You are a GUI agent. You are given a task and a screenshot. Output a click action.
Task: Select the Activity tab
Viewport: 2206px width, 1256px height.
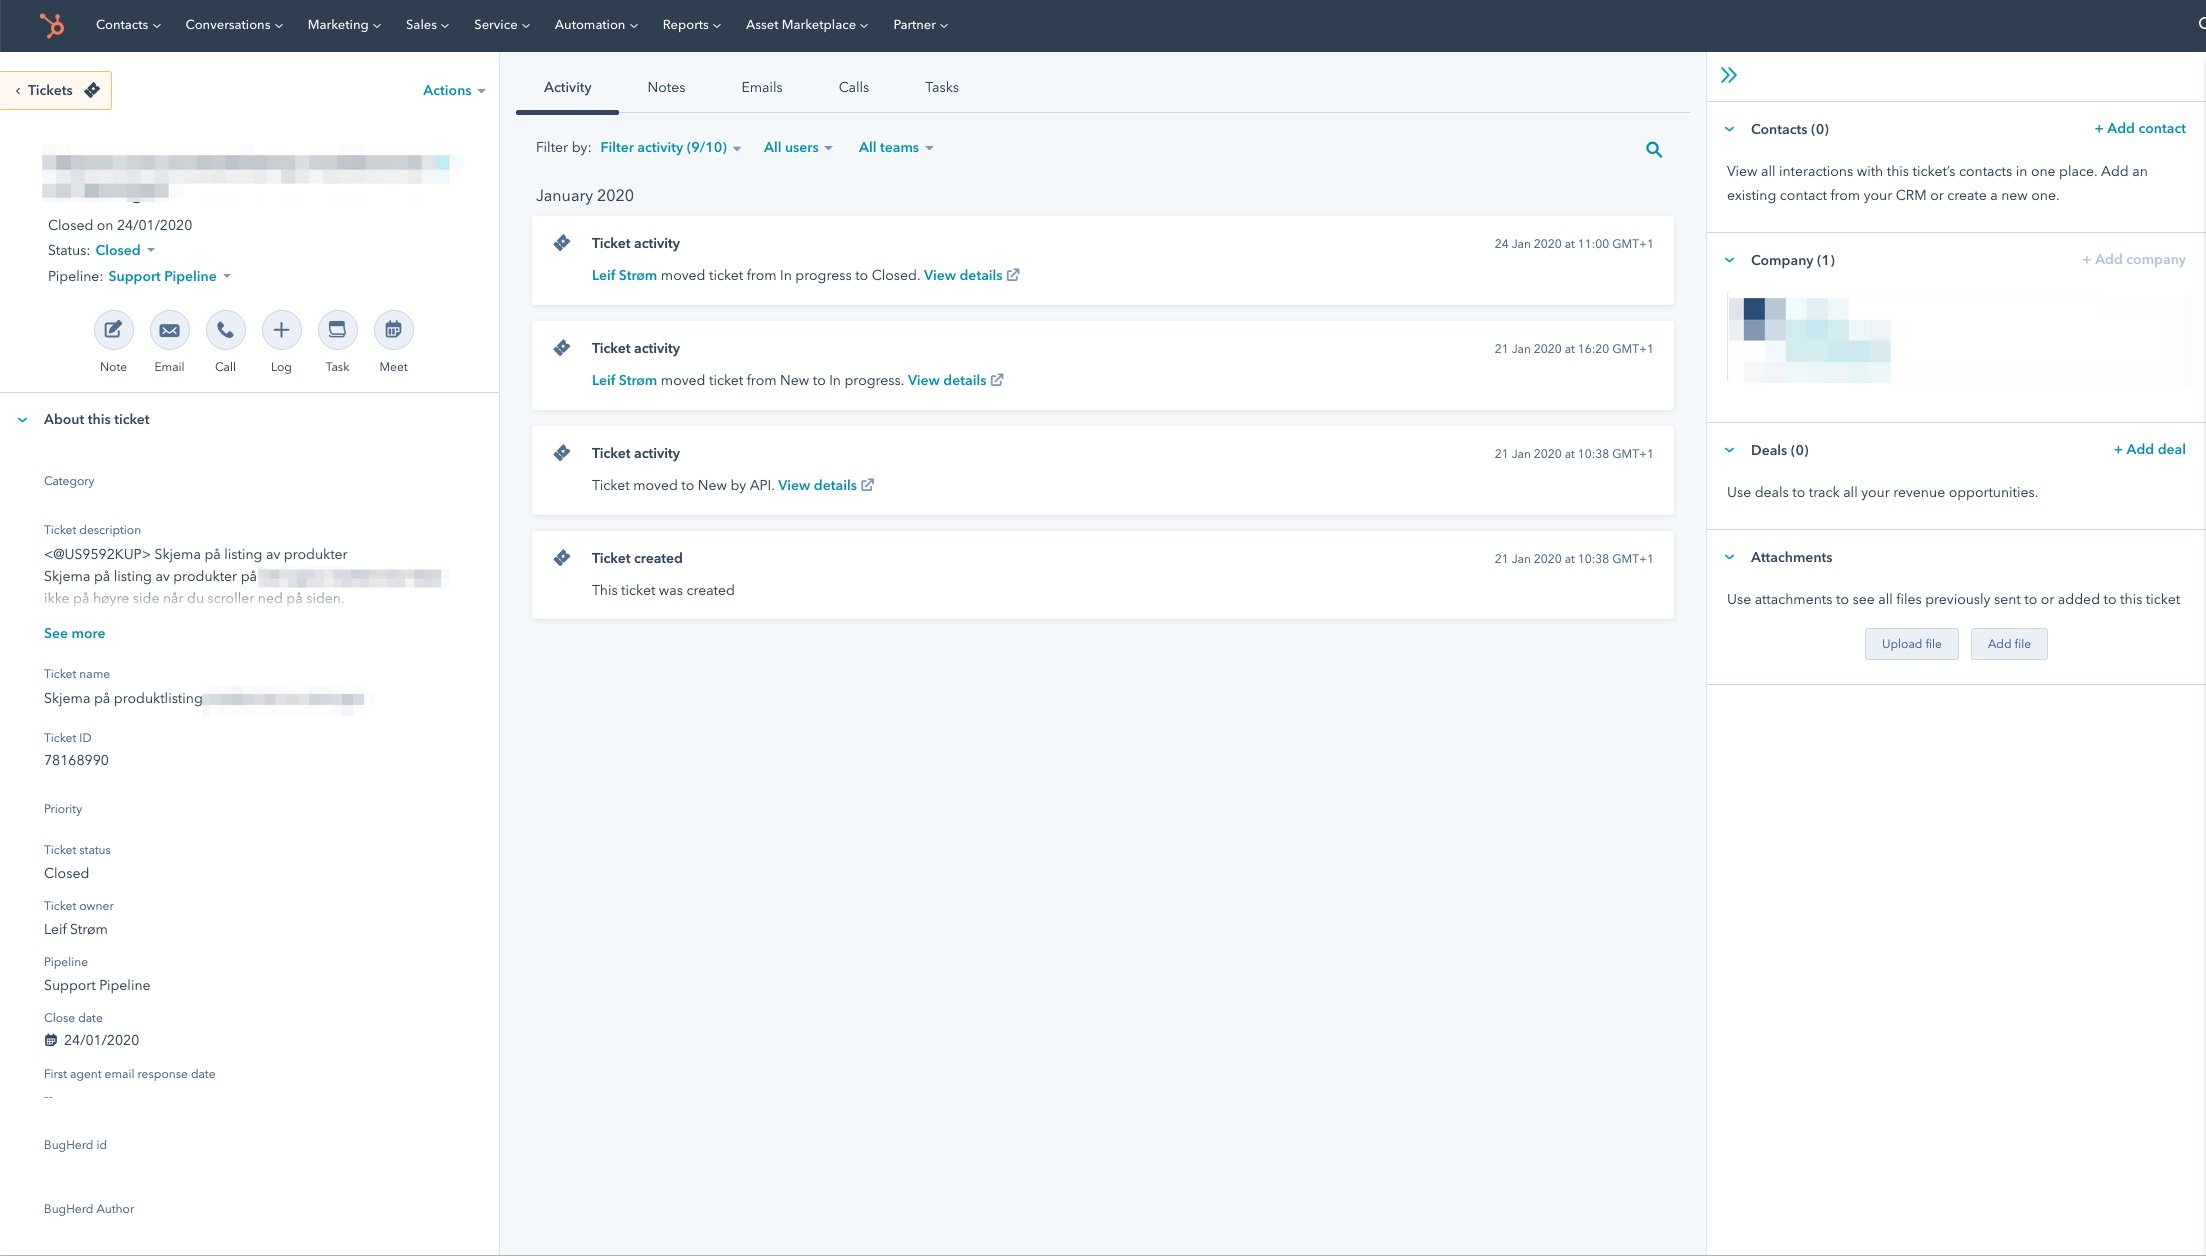tap(567, 87)
